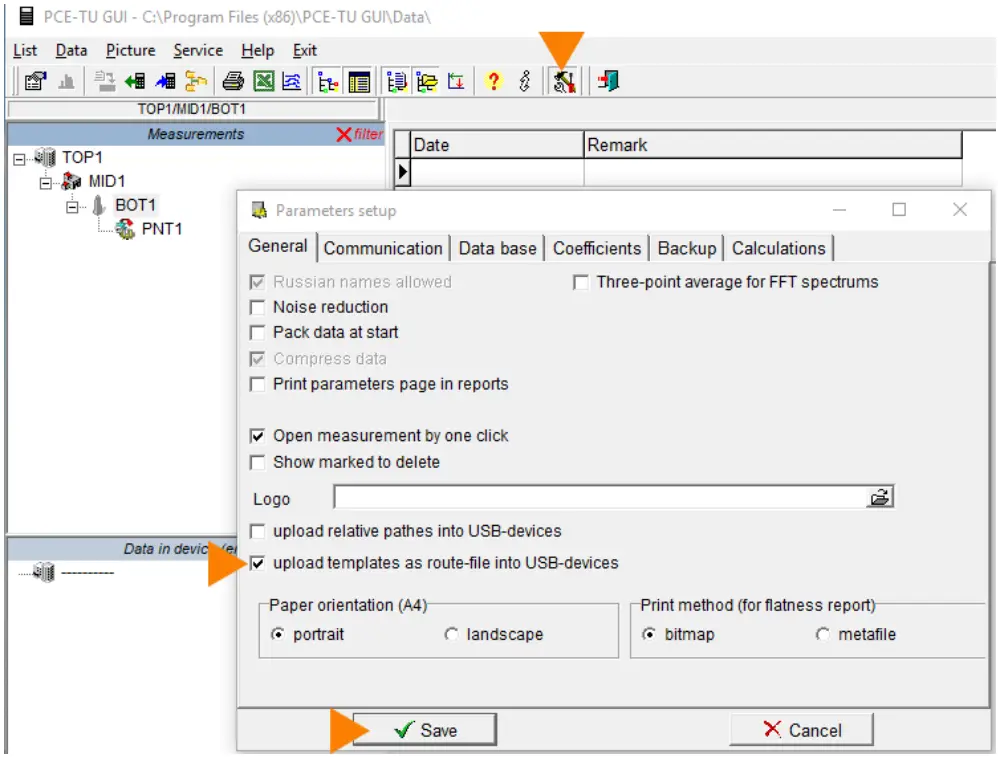The height and width of the screenshot is (757, 998).
Task: Select metafile print method
Action: pos(823,635)
